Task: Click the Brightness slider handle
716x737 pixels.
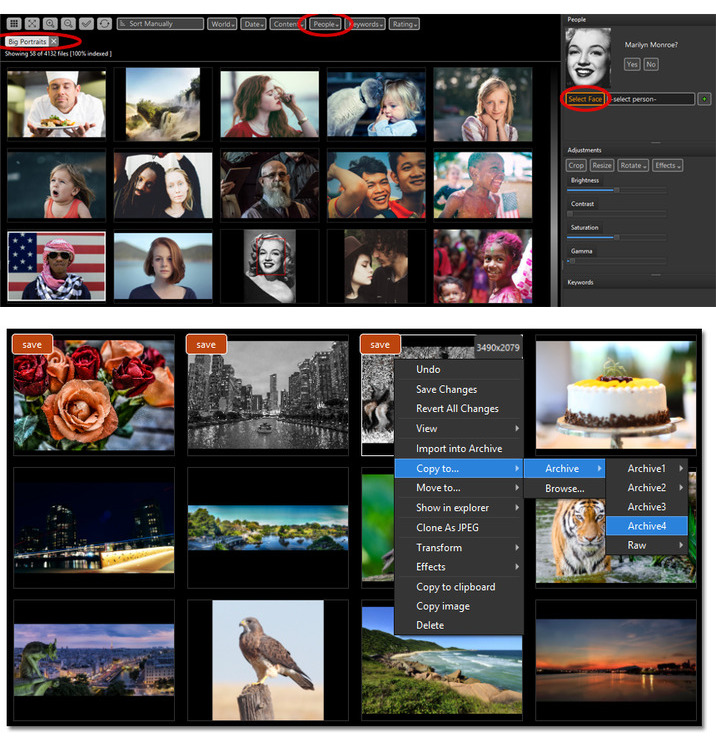Action: tap(616, 189)
